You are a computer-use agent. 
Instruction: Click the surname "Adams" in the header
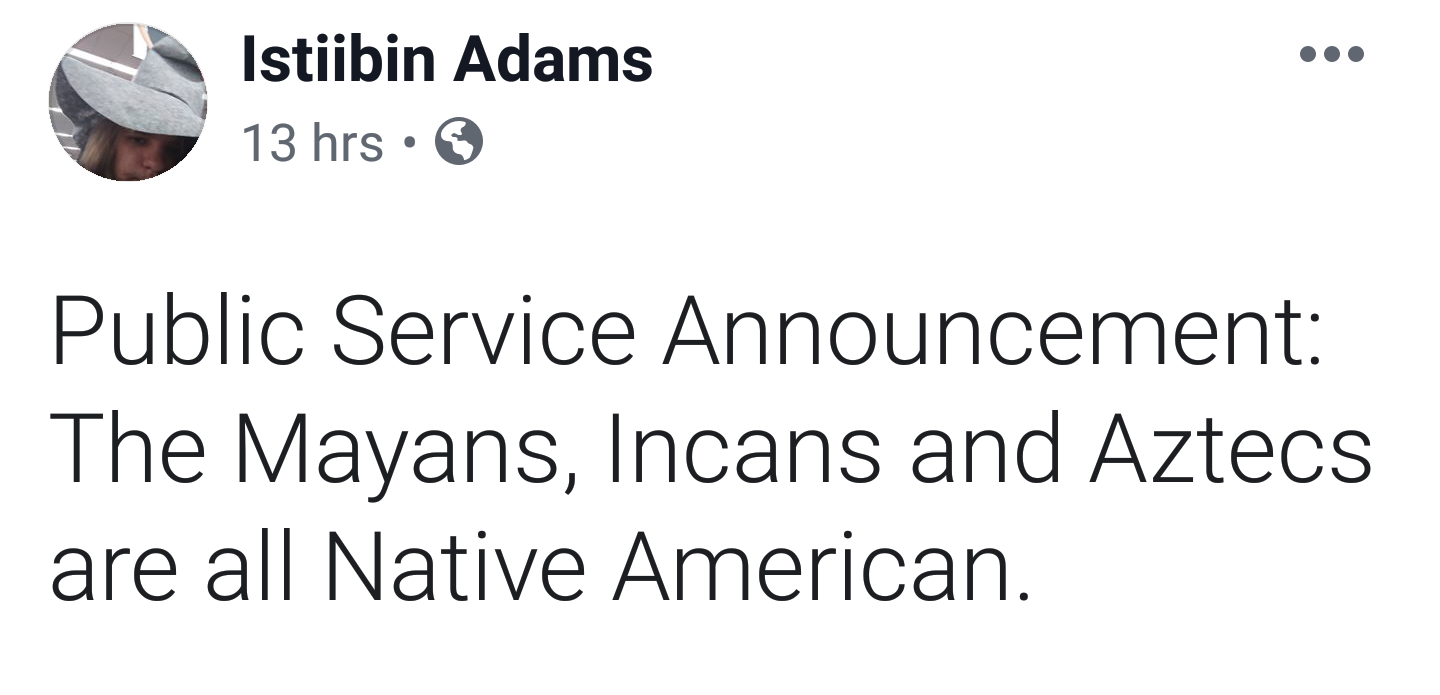click(552, 60)
